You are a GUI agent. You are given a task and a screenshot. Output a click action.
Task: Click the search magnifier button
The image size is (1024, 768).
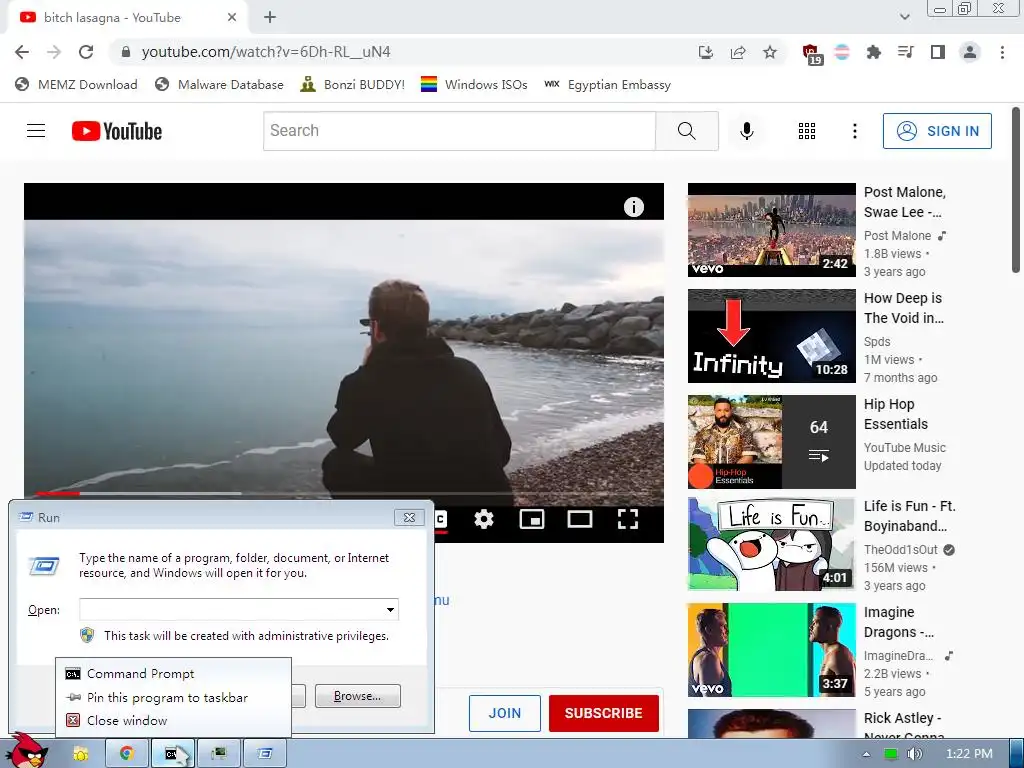[x=686, y=131]
